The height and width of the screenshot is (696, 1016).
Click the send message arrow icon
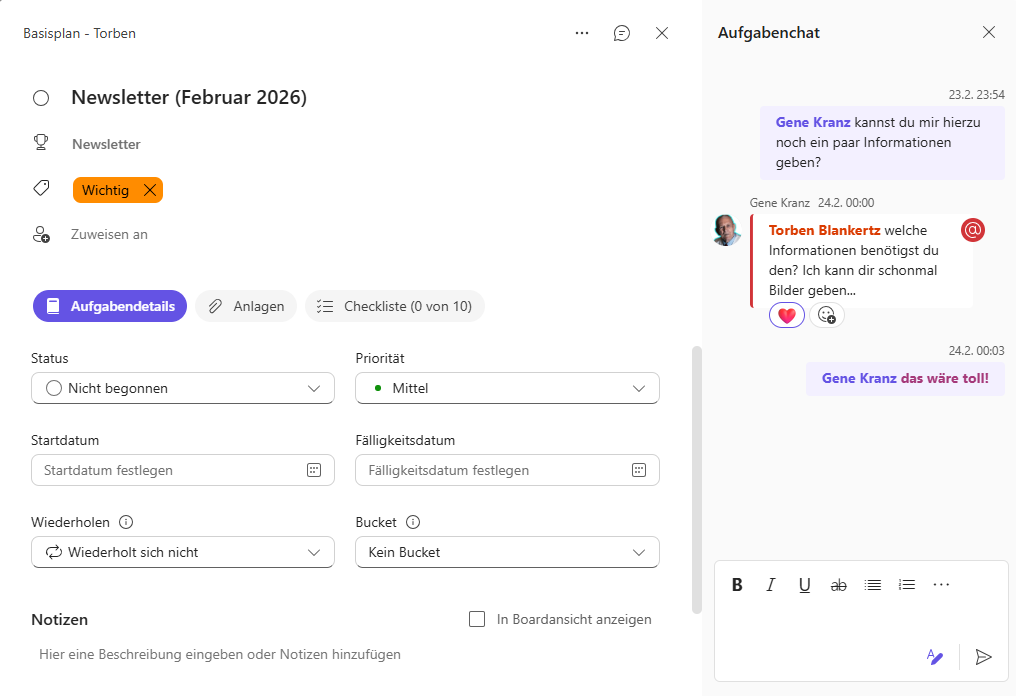click(x=984, y=656)
